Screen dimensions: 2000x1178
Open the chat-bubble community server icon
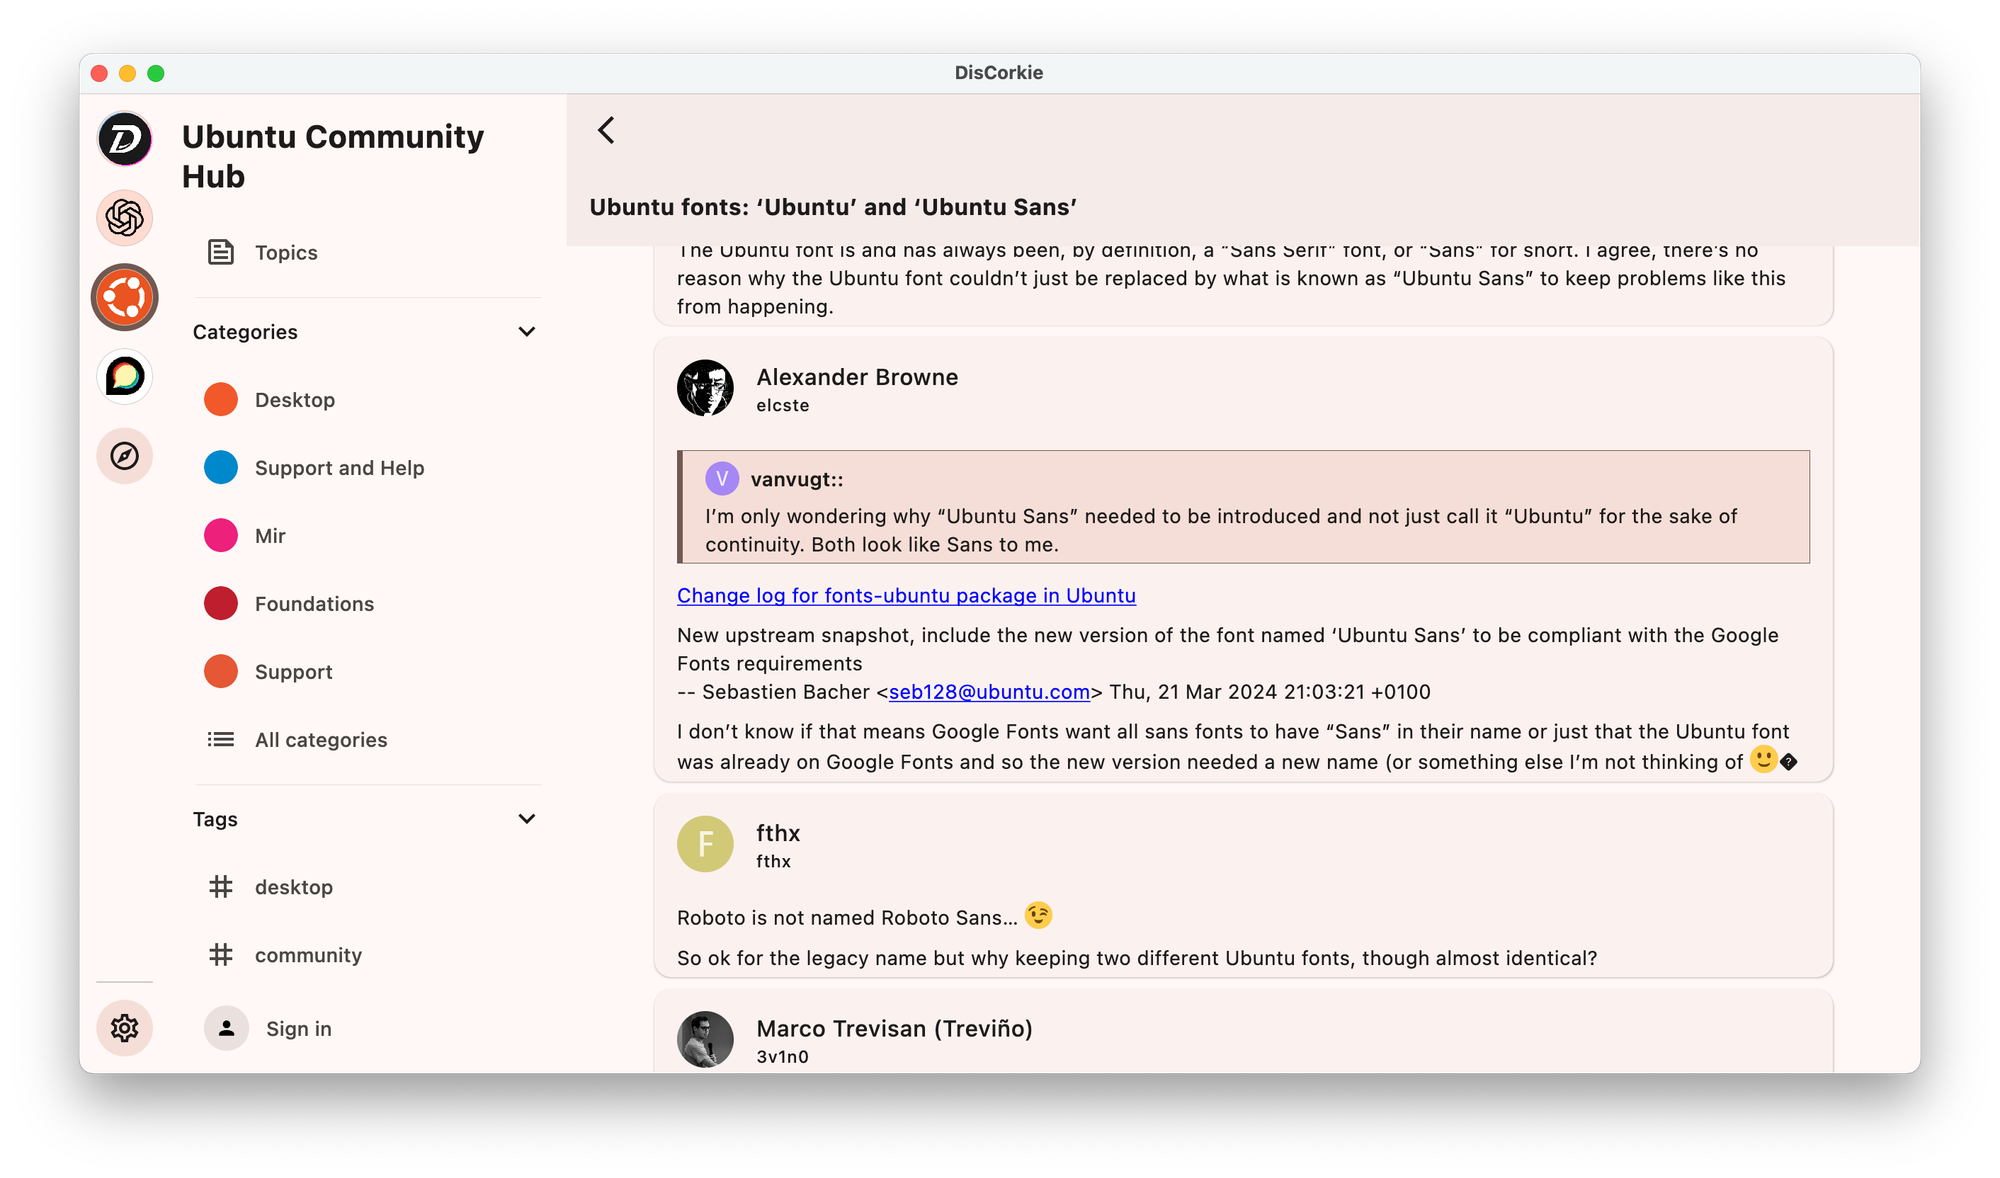[x=124, y=377]
